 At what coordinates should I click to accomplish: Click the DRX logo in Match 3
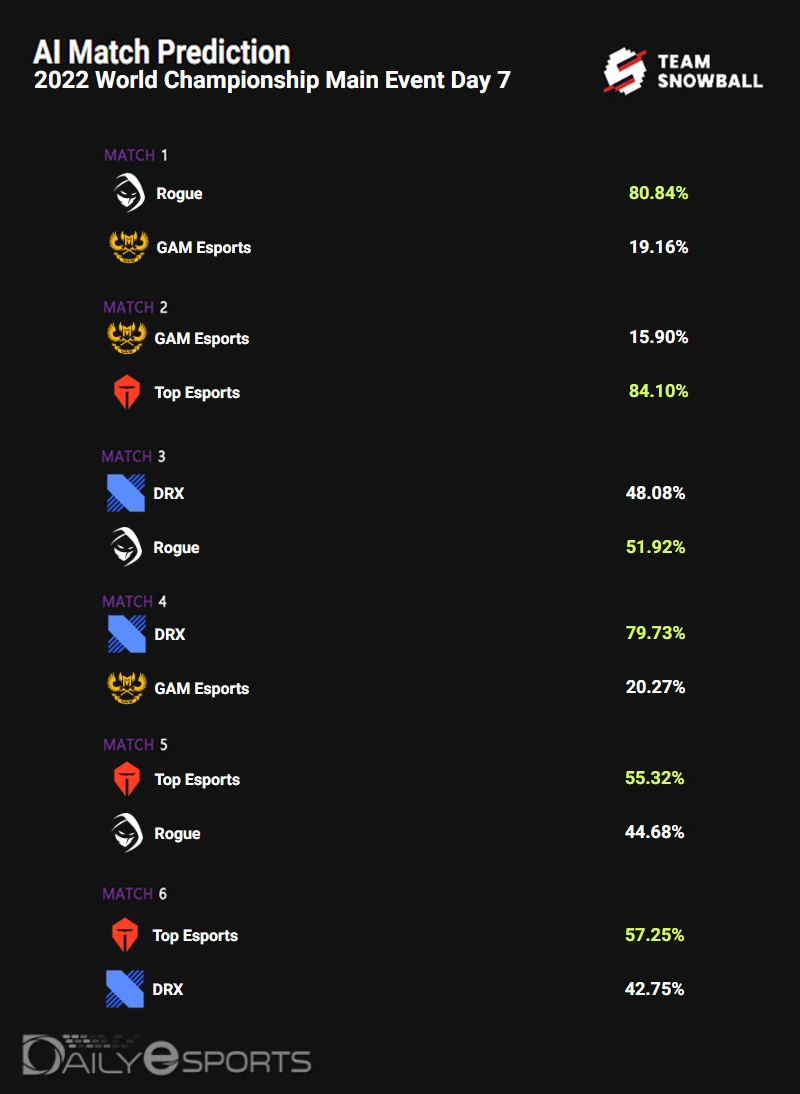point(127,493)
